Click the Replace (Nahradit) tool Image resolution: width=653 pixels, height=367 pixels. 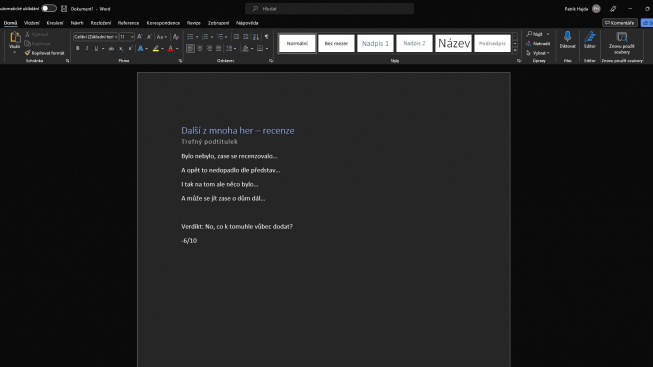tap(538, 43)
